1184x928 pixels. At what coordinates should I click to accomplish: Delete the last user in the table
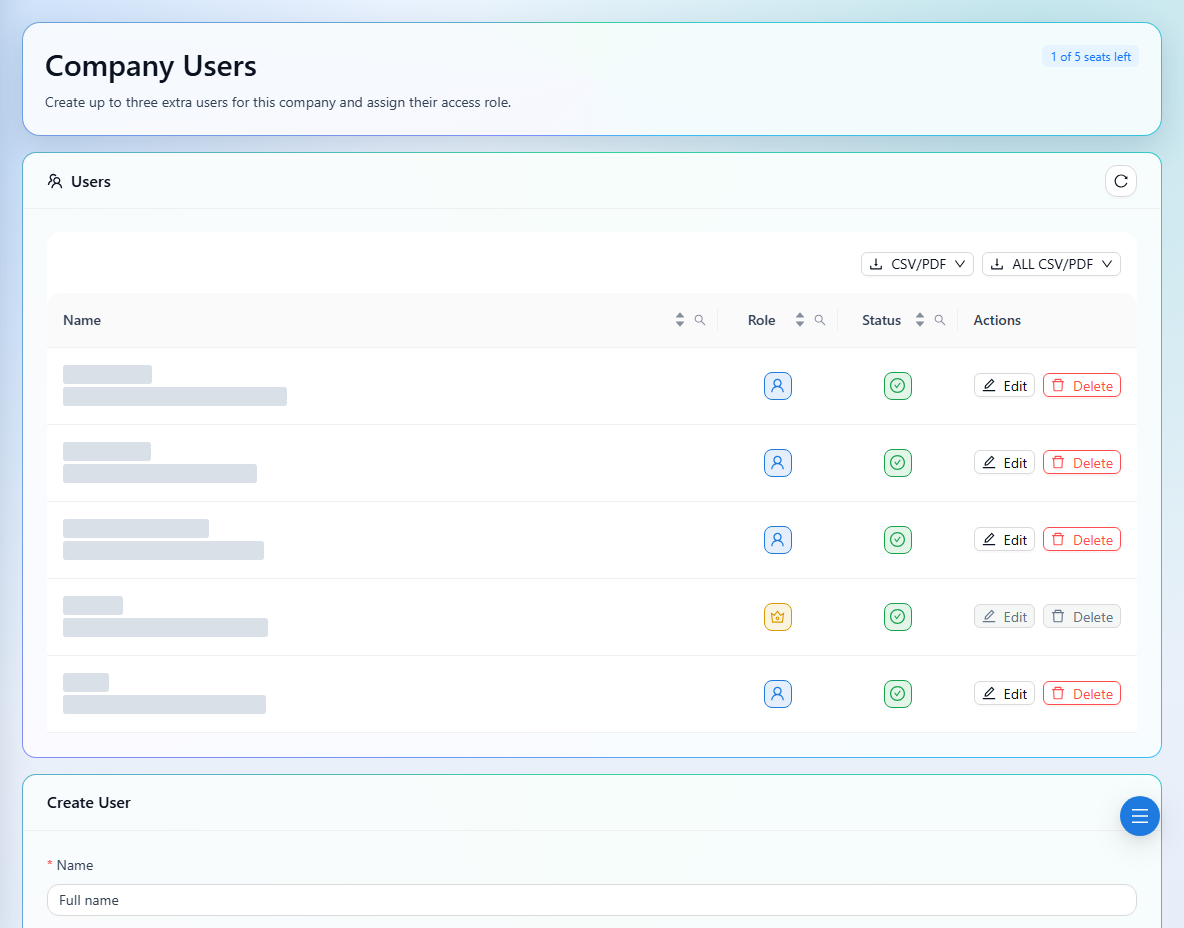coord(1082,694)
